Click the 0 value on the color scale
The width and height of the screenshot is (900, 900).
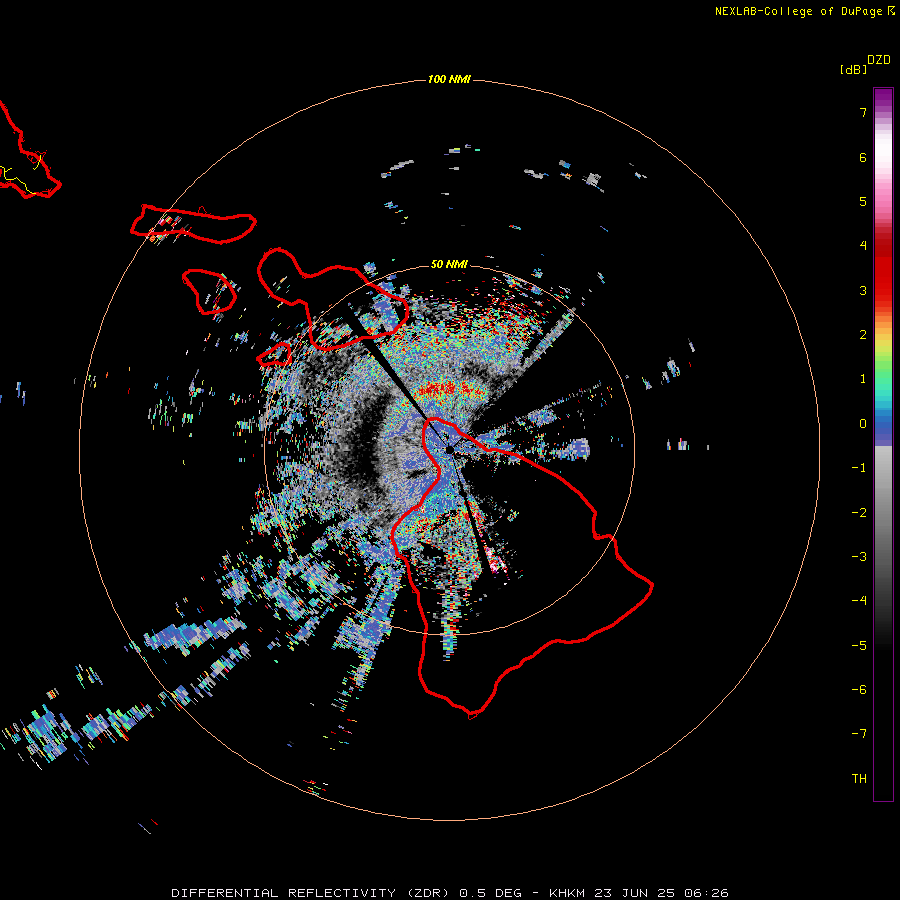tap(863, 424)
